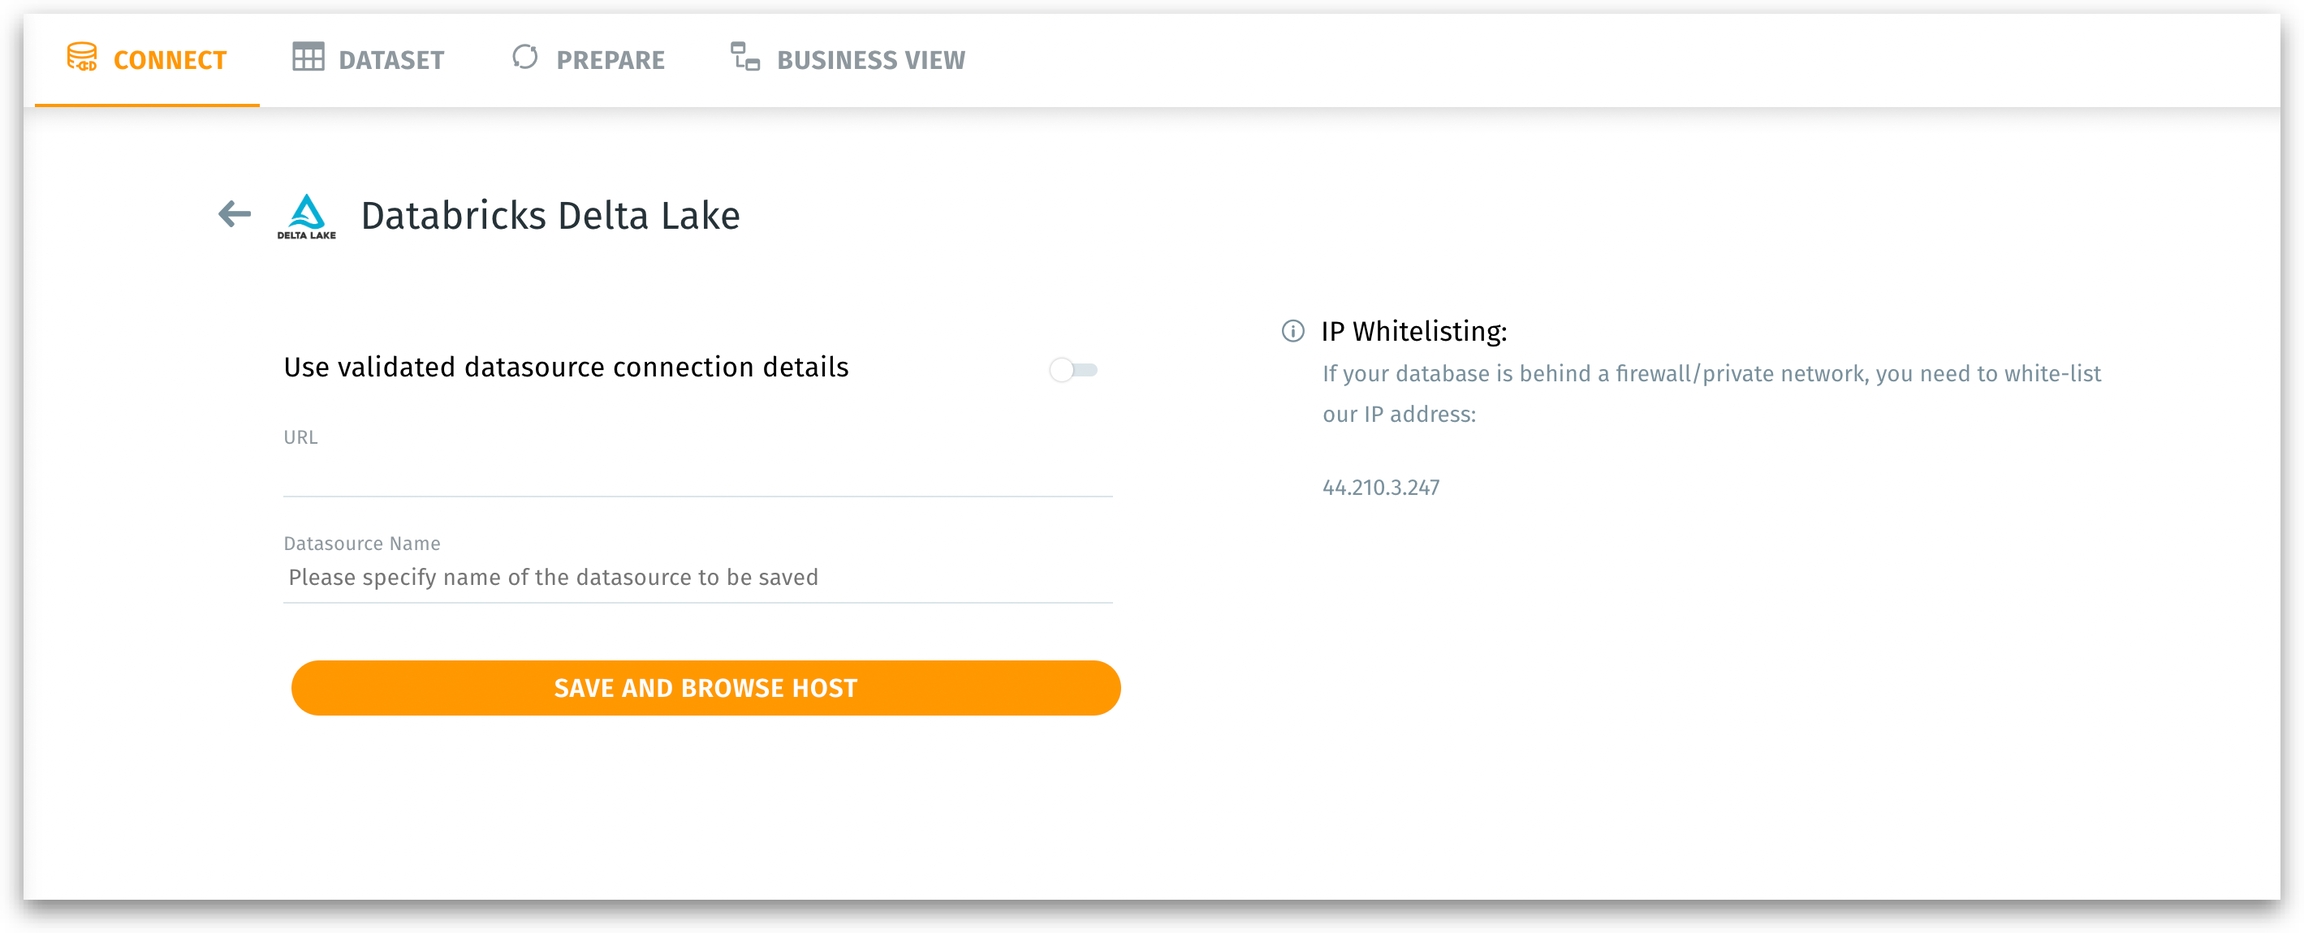Click the Connect database icon
The width and height of the screenshot is (2304, 933).
click(x=82, y=57)
